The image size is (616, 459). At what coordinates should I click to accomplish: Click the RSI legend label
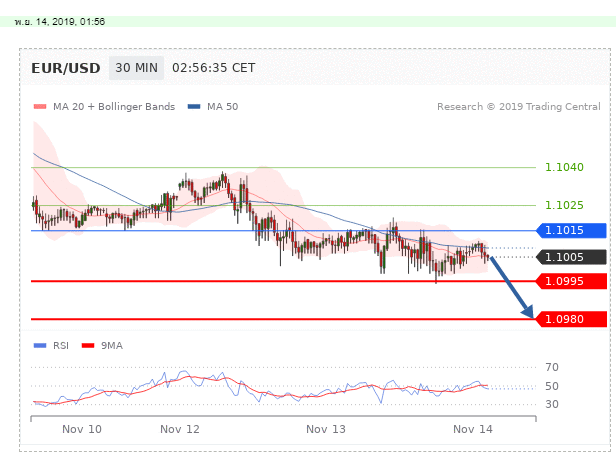(61, 346)
